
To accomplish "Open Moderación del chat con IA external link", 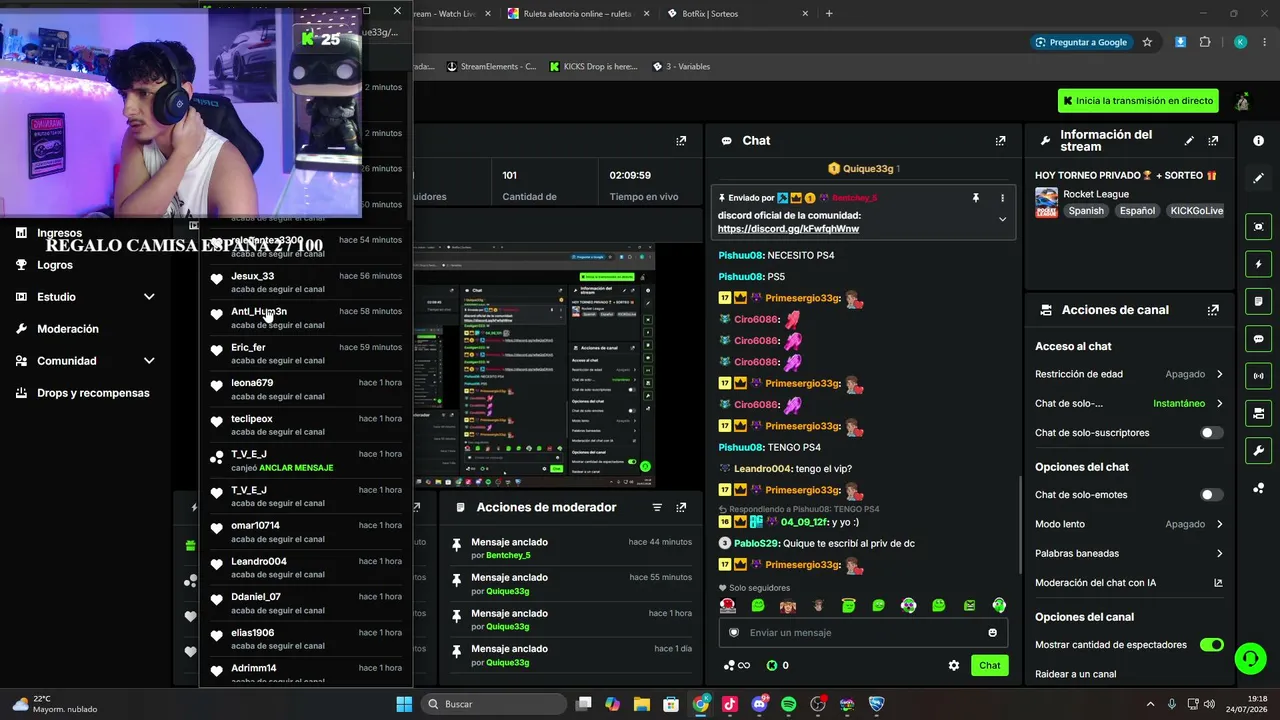I will coord(1218,583).
